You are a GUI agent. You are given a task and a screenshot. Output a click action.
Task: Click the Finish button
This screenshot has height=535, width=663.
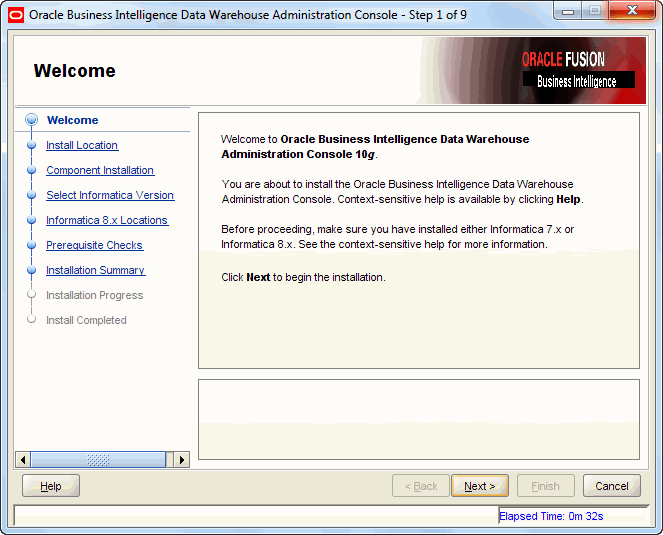click(545, 486)
